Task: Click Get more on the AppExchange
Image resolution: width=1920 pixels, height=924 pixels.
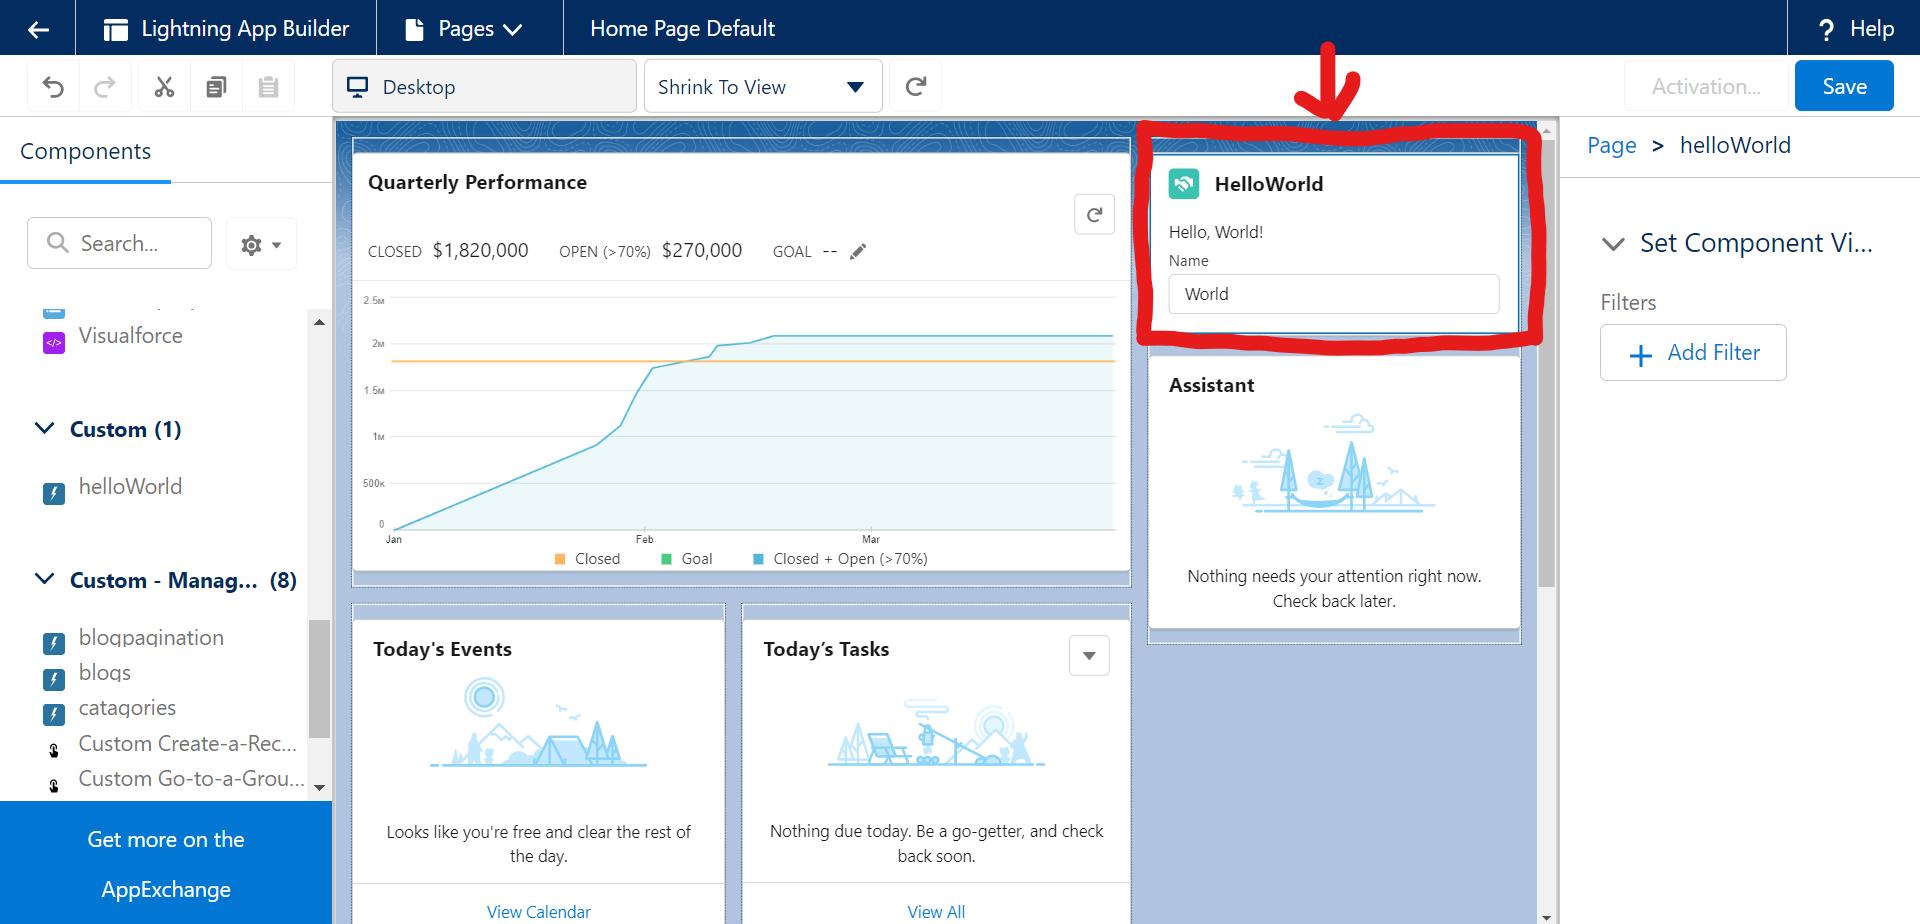Action: point(166,864)
